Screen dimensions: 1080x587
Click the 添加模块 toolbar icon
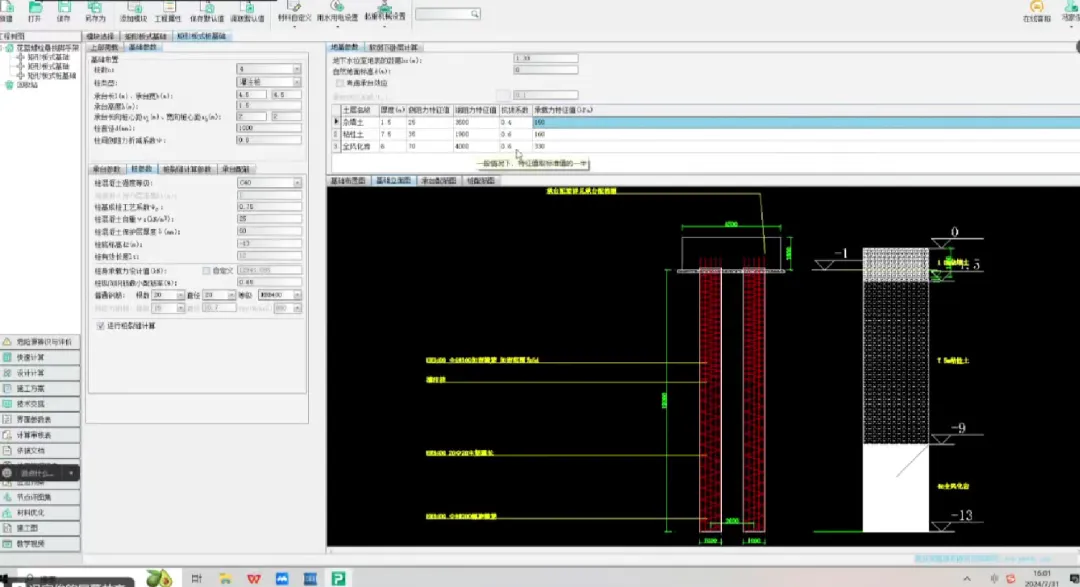tap(134, 11)
